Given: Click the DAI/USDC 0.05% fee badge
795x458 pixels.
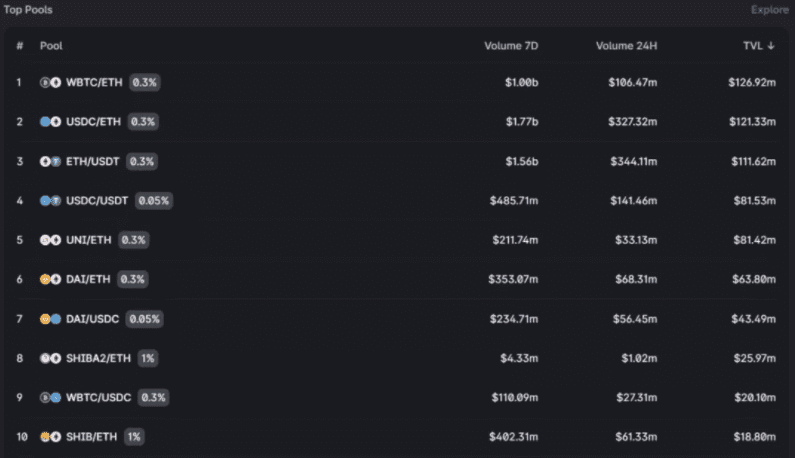Looking at the screenshot, I should [144, 319].
